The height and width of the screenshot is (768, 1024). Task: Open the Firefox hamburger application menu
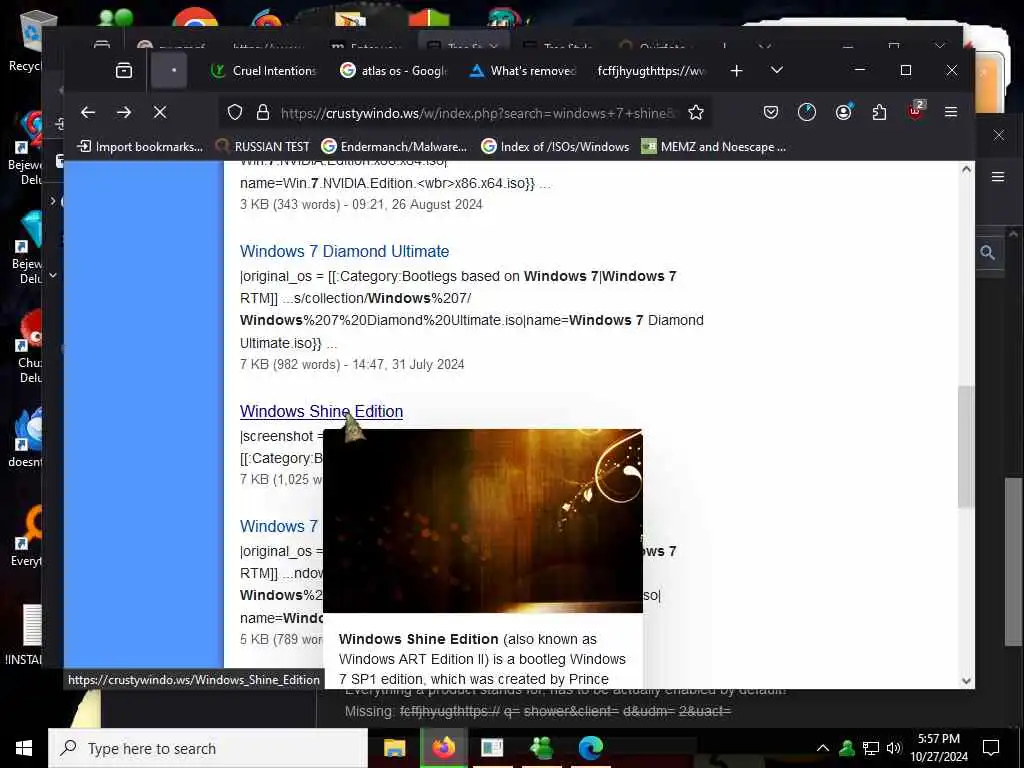951,113
